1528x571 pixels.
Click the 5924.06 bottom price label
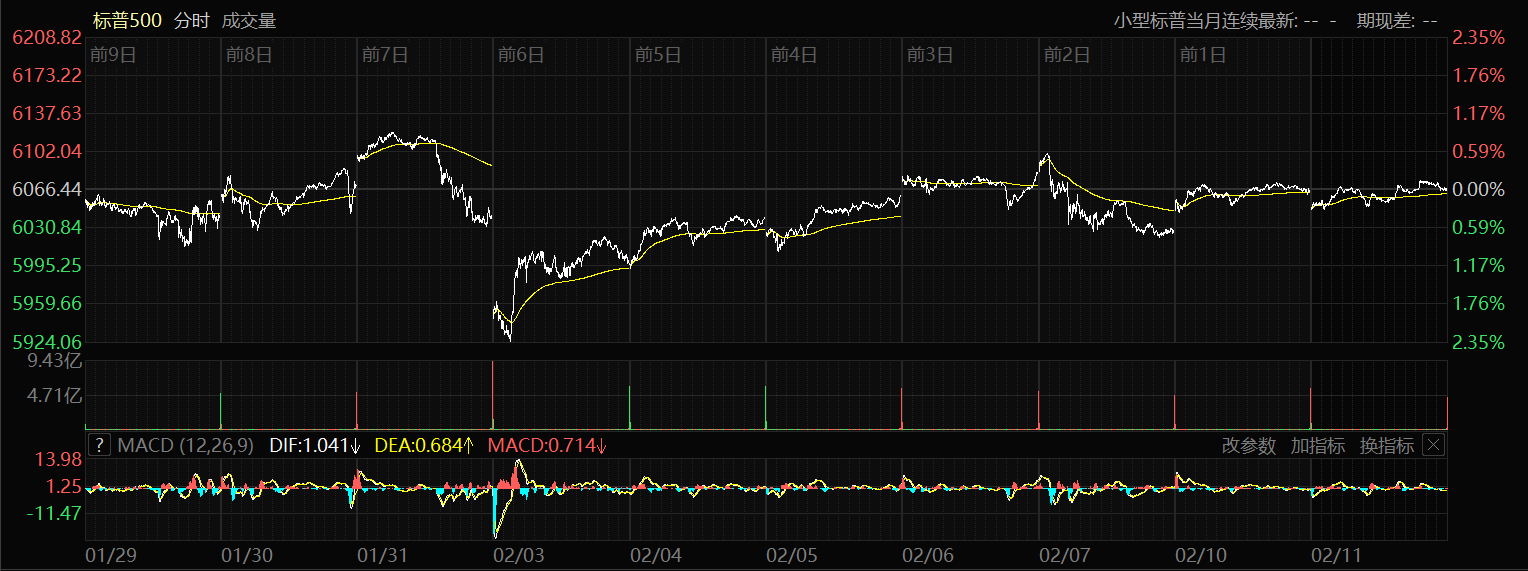coord(46,342)
